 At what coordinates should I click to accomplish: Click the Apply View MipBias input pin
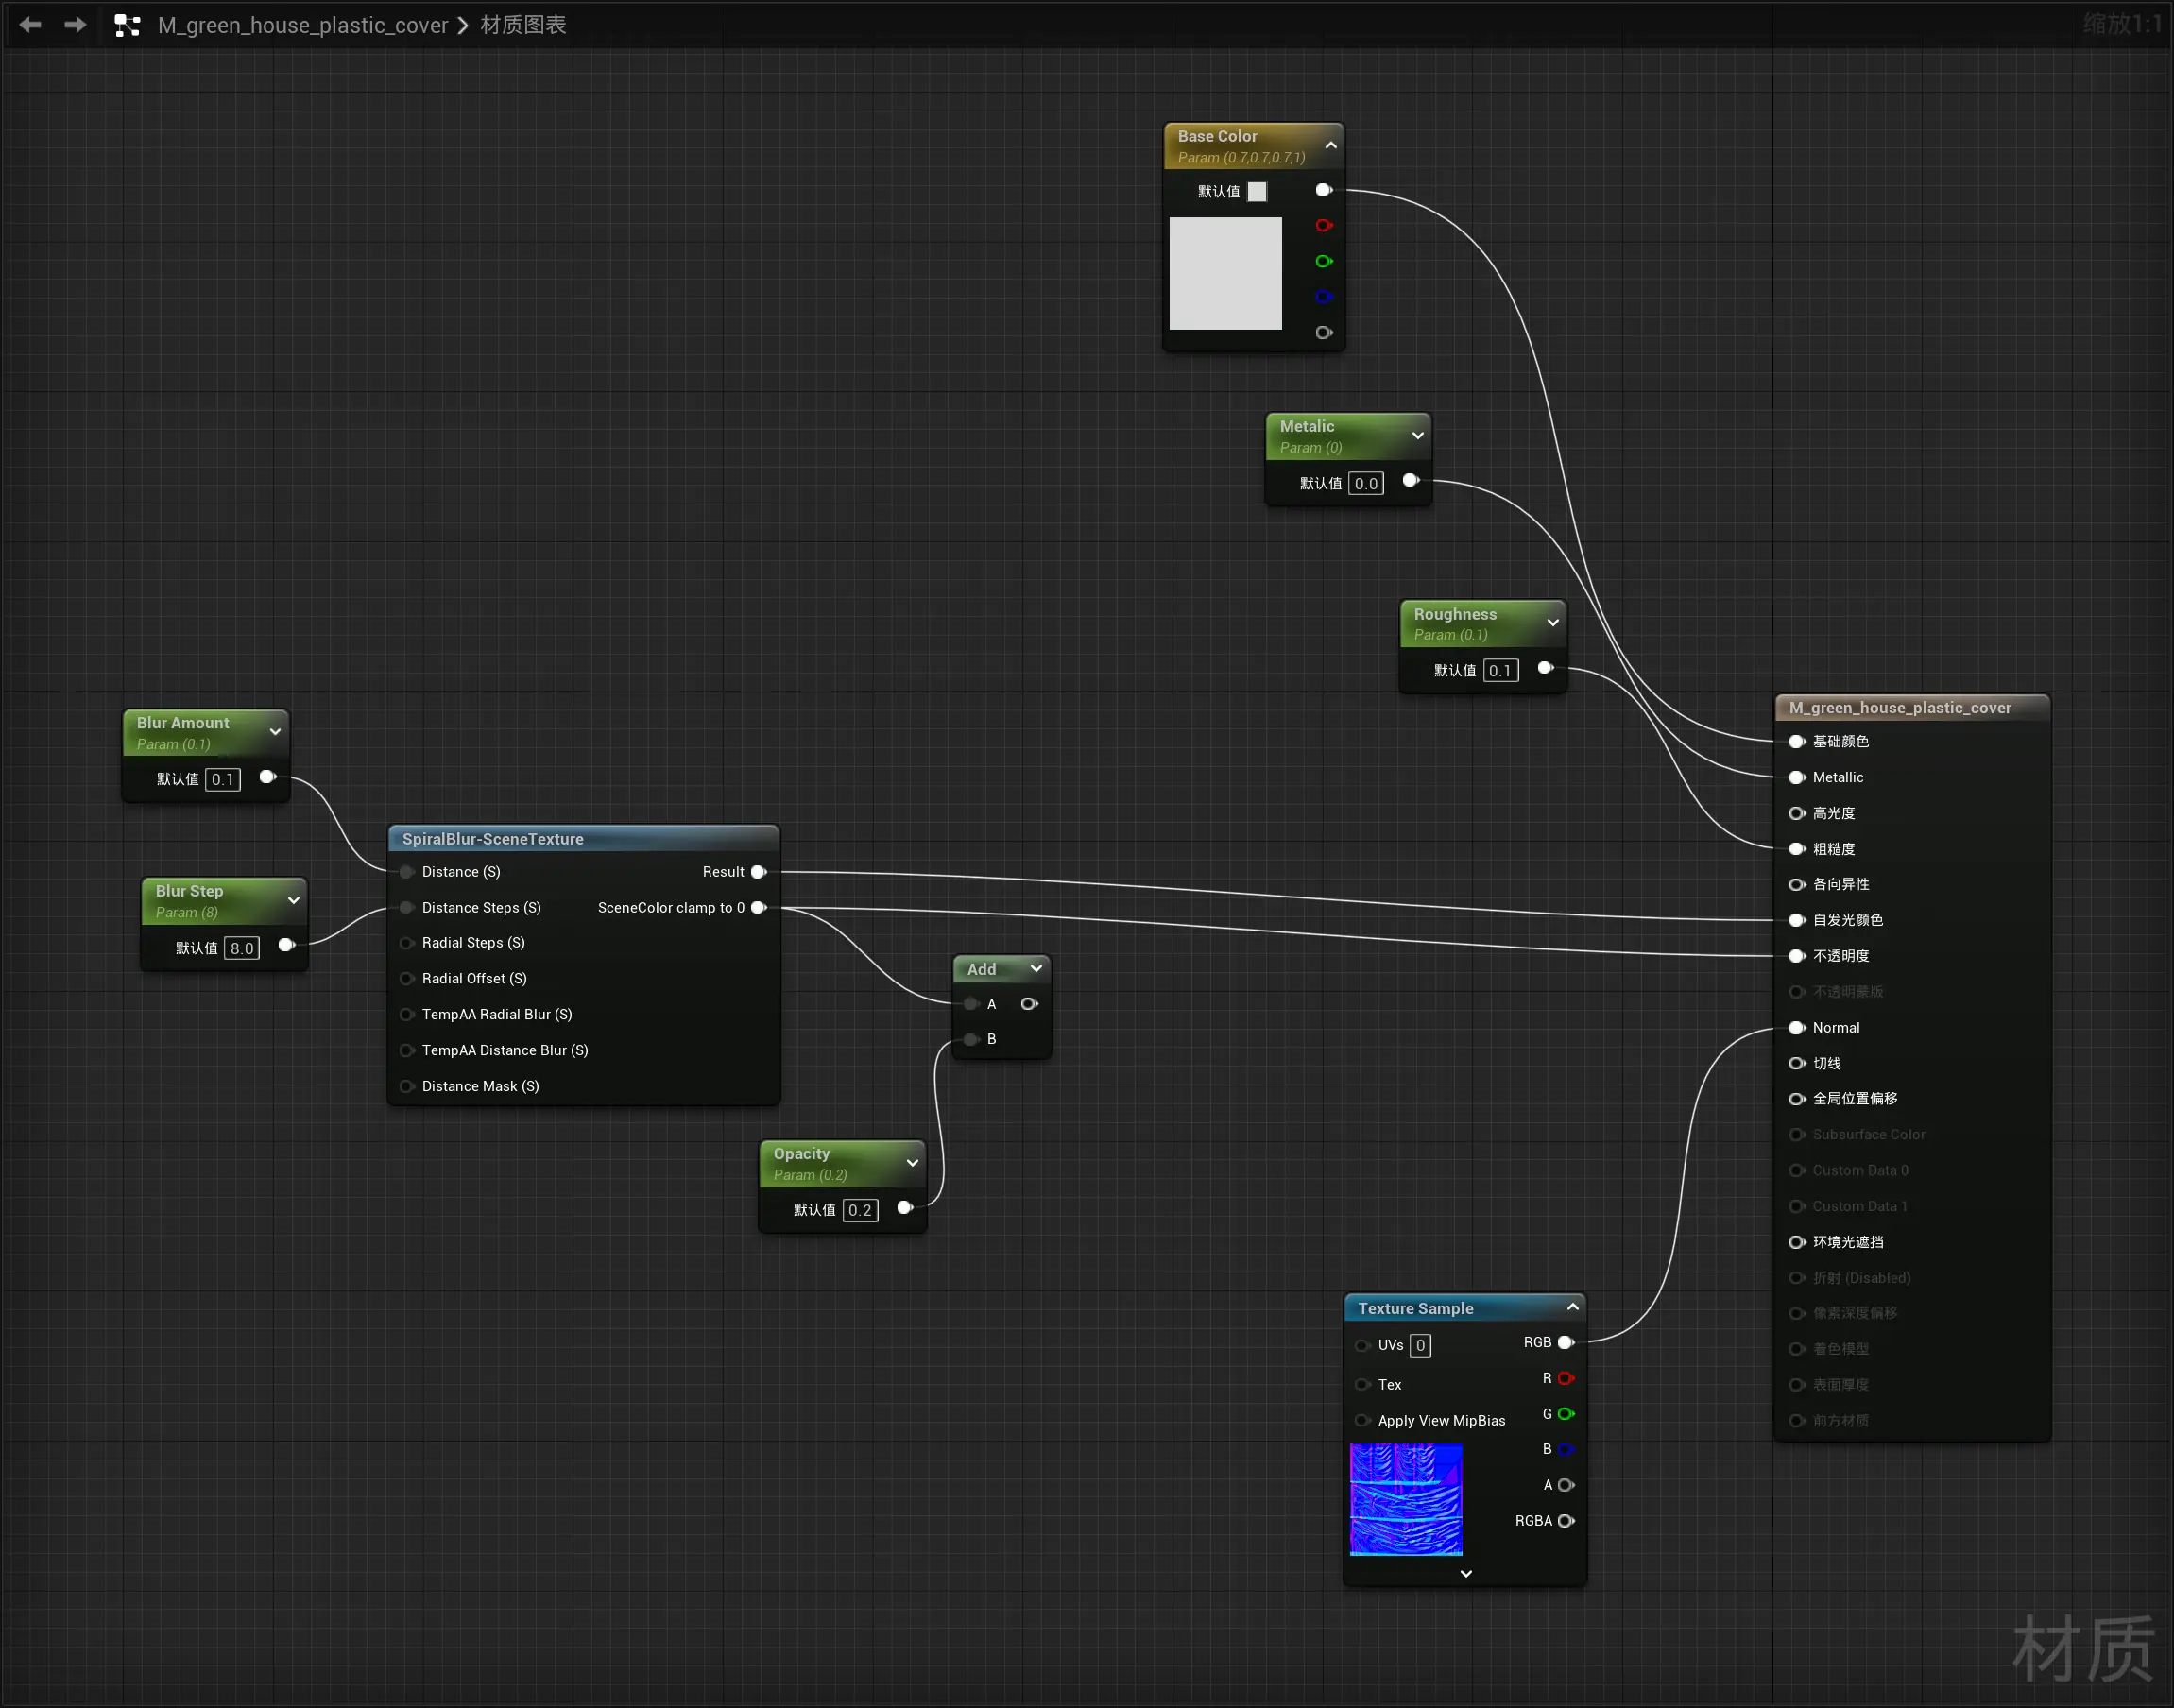pos(1362,1421)
